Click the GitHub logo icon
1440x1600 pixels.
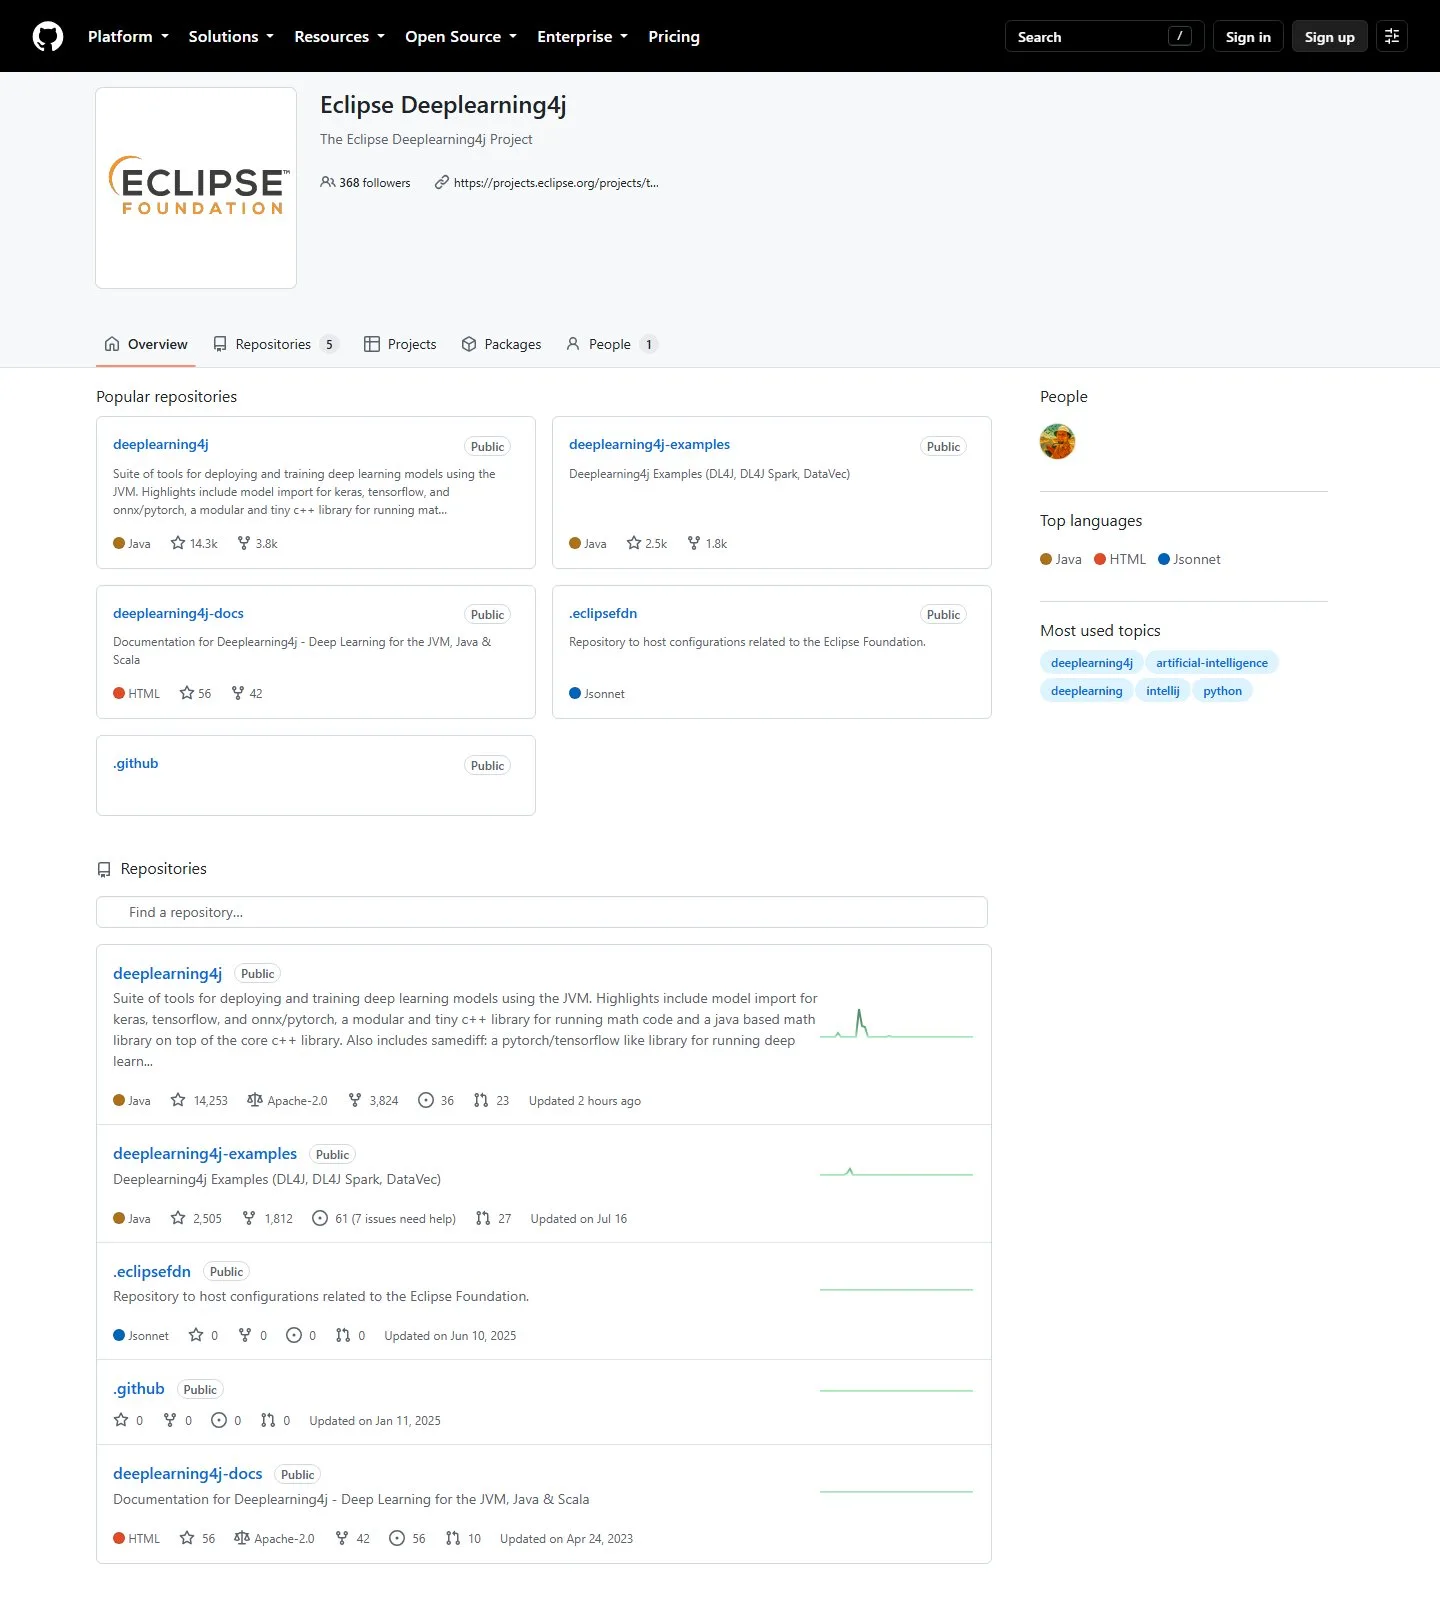click(48, 36)
